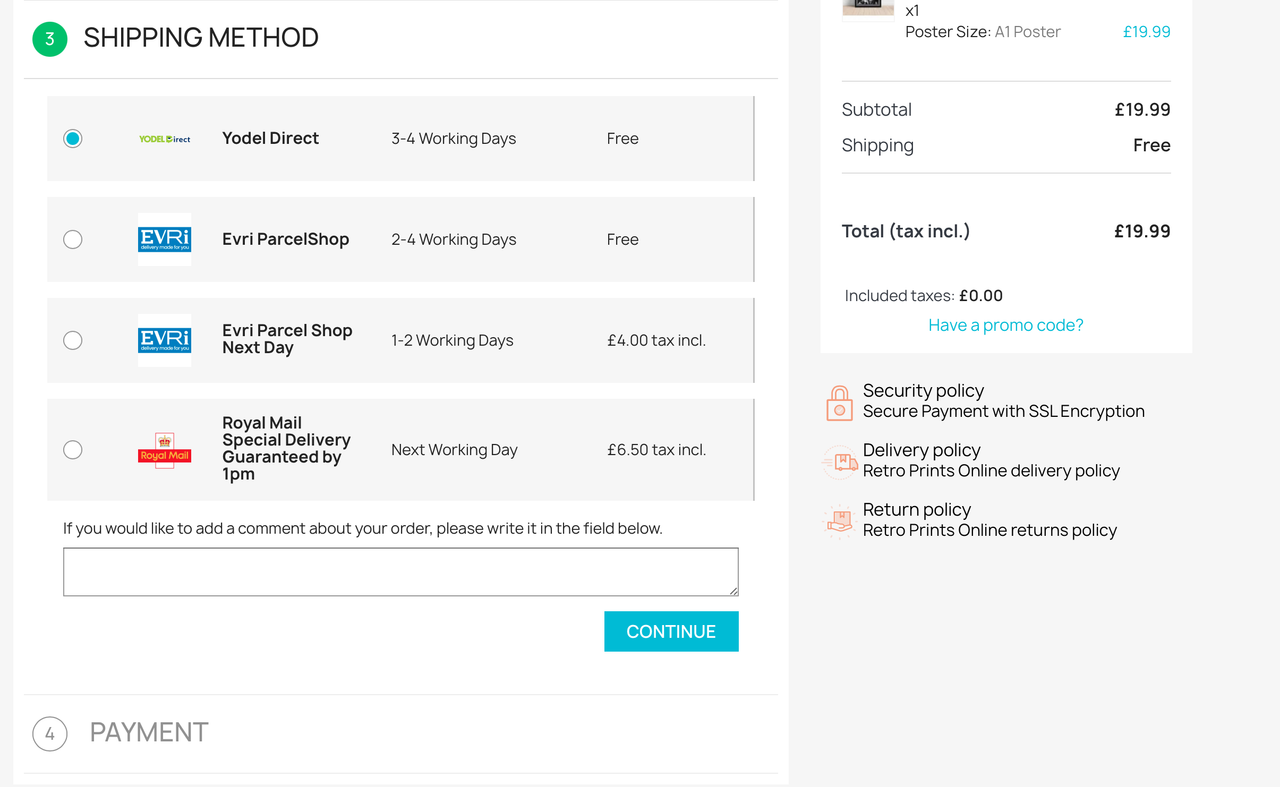Image resolution: width=1280 pixels, height=787 pixels.
Task: Select the Evri ParcelShop free delivery option
Action: pyautogui.click(x=73, y=239)
